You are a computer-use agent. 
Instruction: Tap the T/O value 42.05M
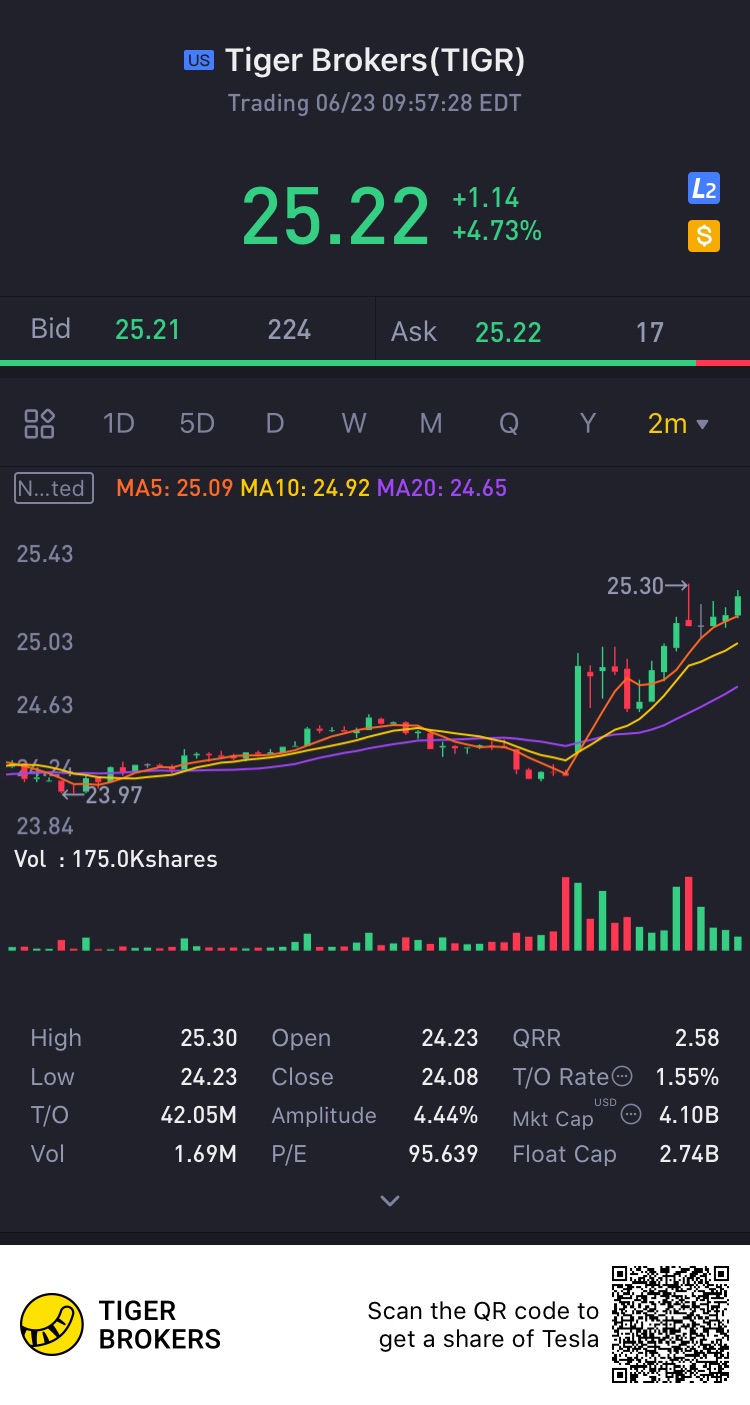(199, 1115)
